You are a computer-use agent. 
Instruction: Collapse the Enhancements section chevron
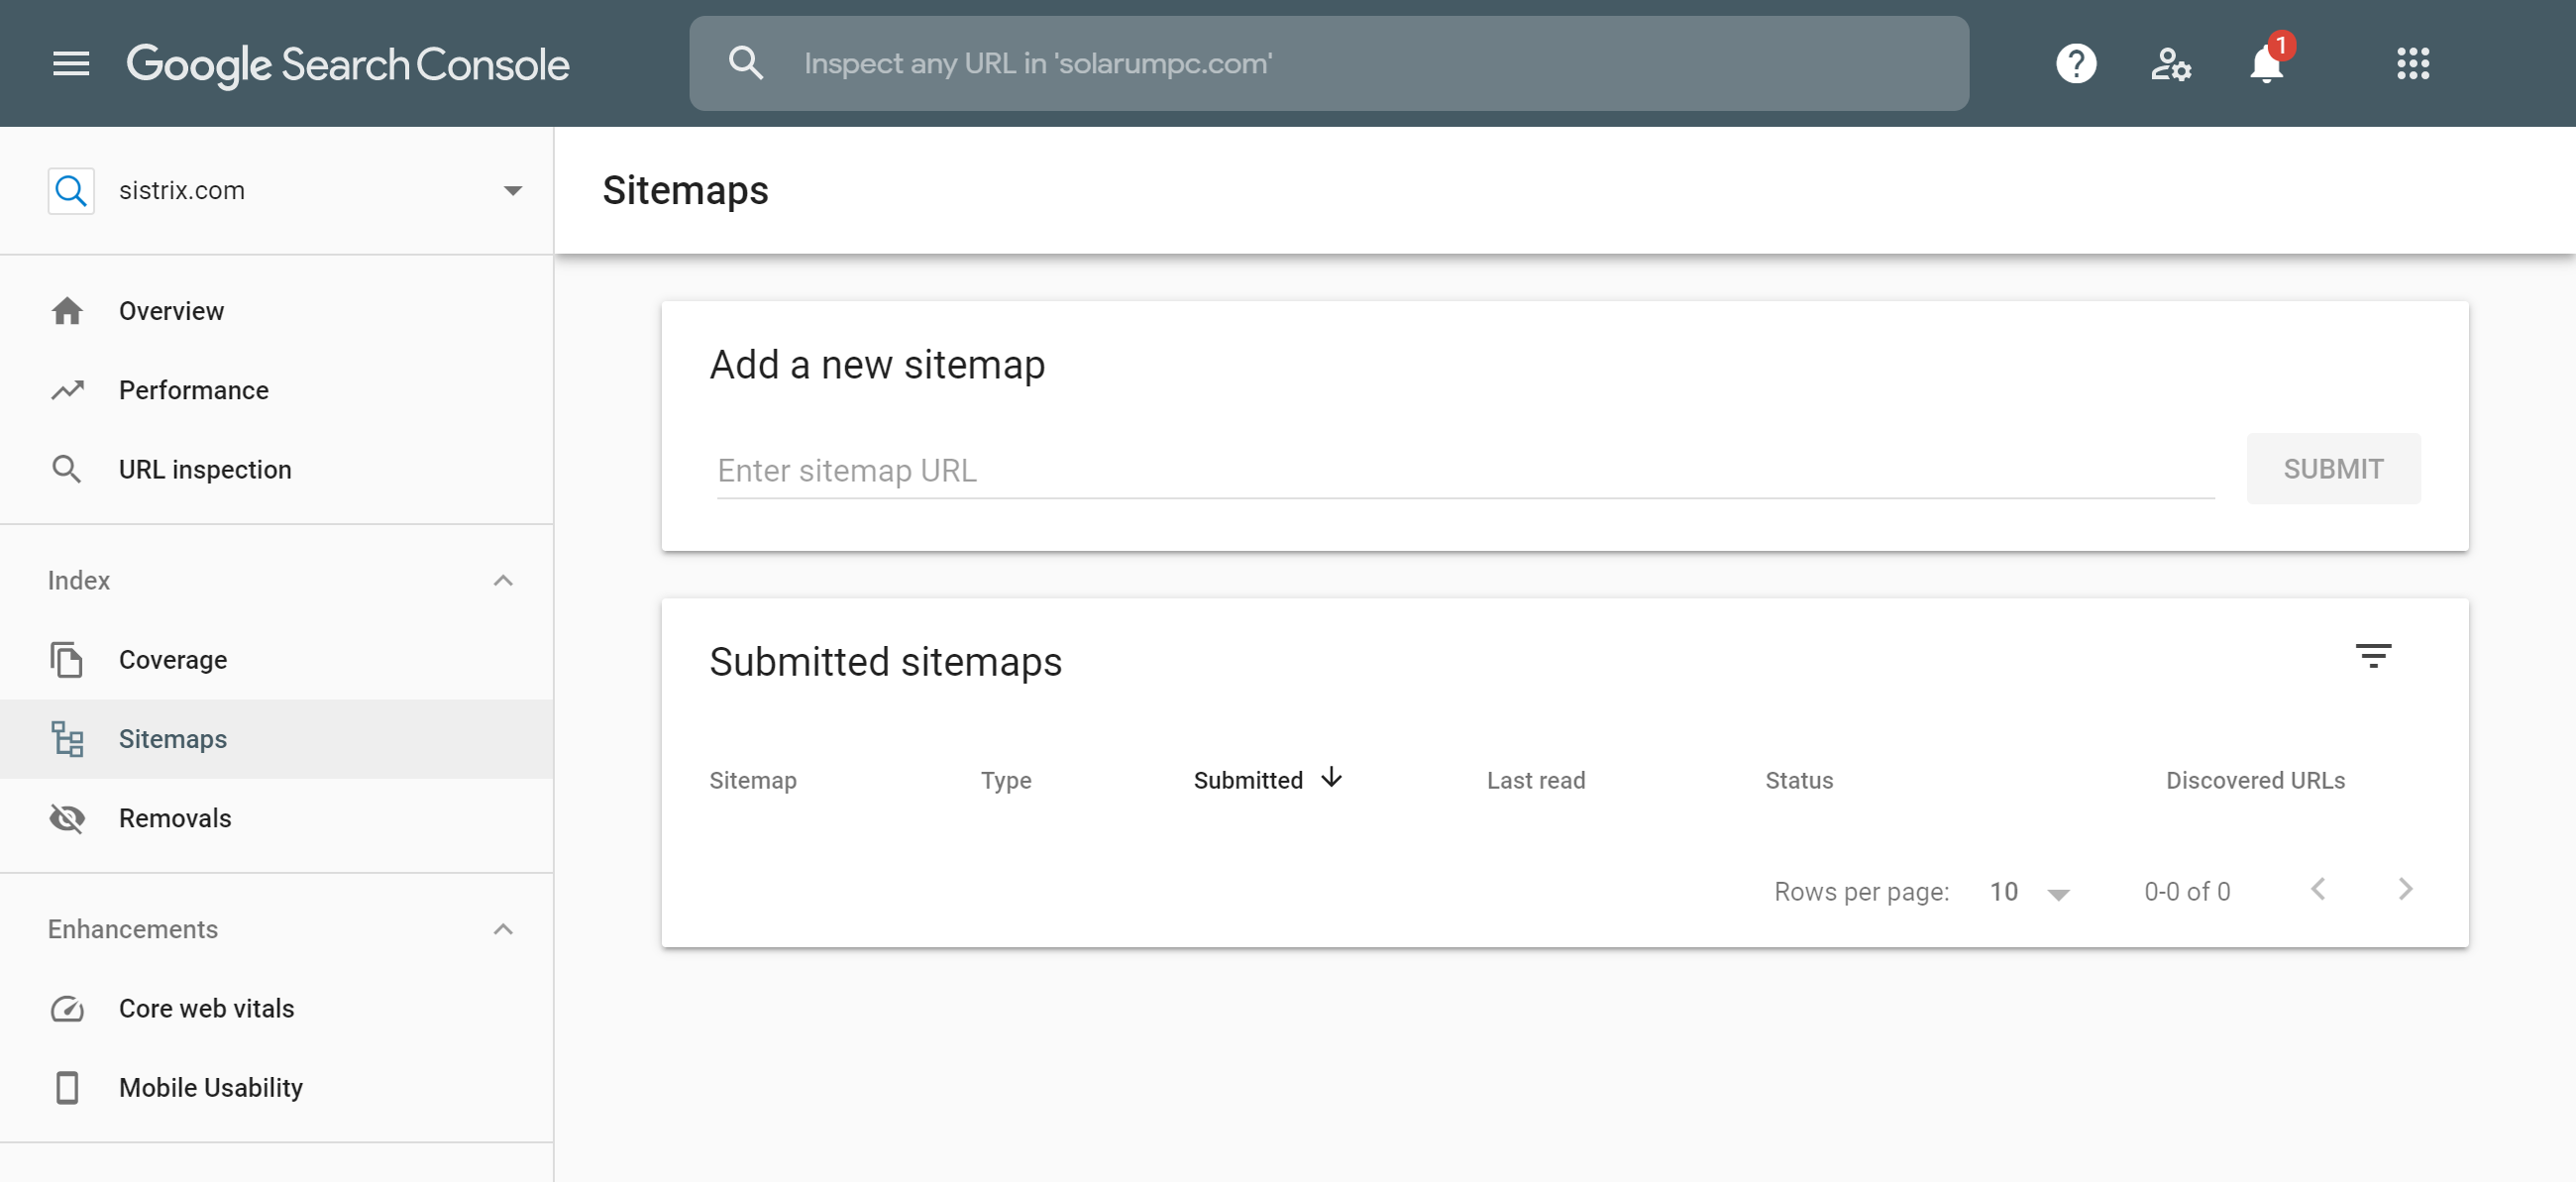tap(503, 930)
